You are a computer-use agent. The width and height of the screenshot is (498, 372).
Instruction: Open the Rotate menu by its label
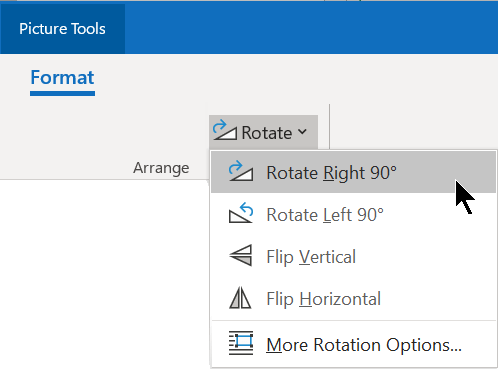tap(267, 133)
